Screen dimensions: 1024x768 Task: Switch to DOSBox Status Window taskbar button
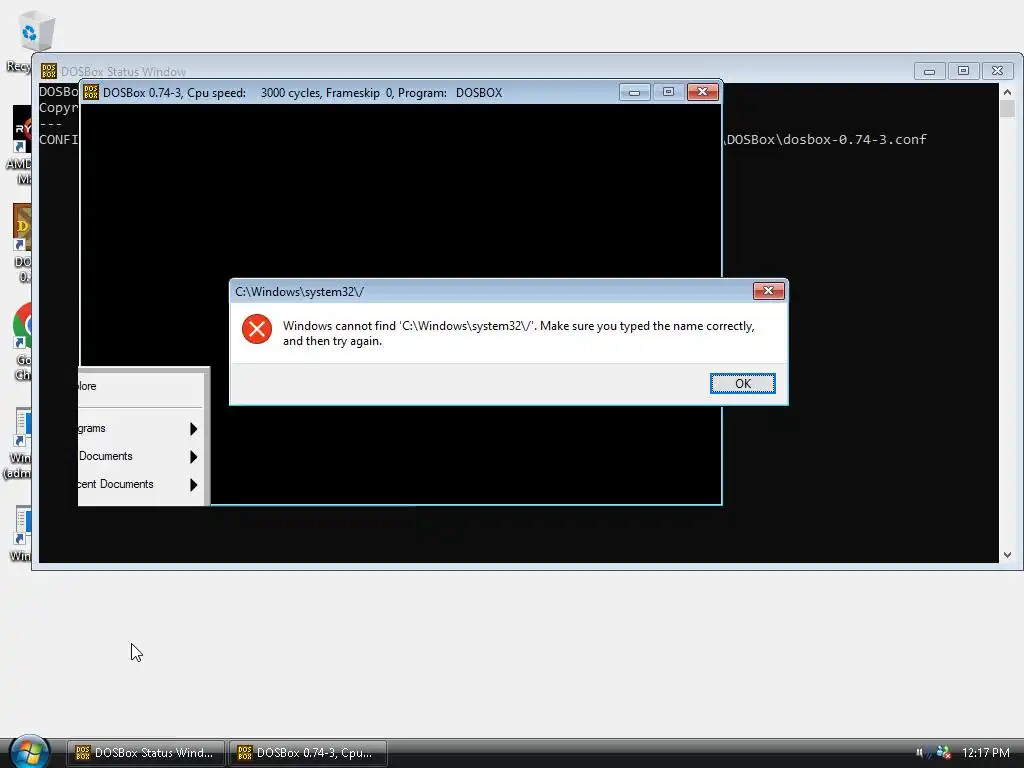146,753
